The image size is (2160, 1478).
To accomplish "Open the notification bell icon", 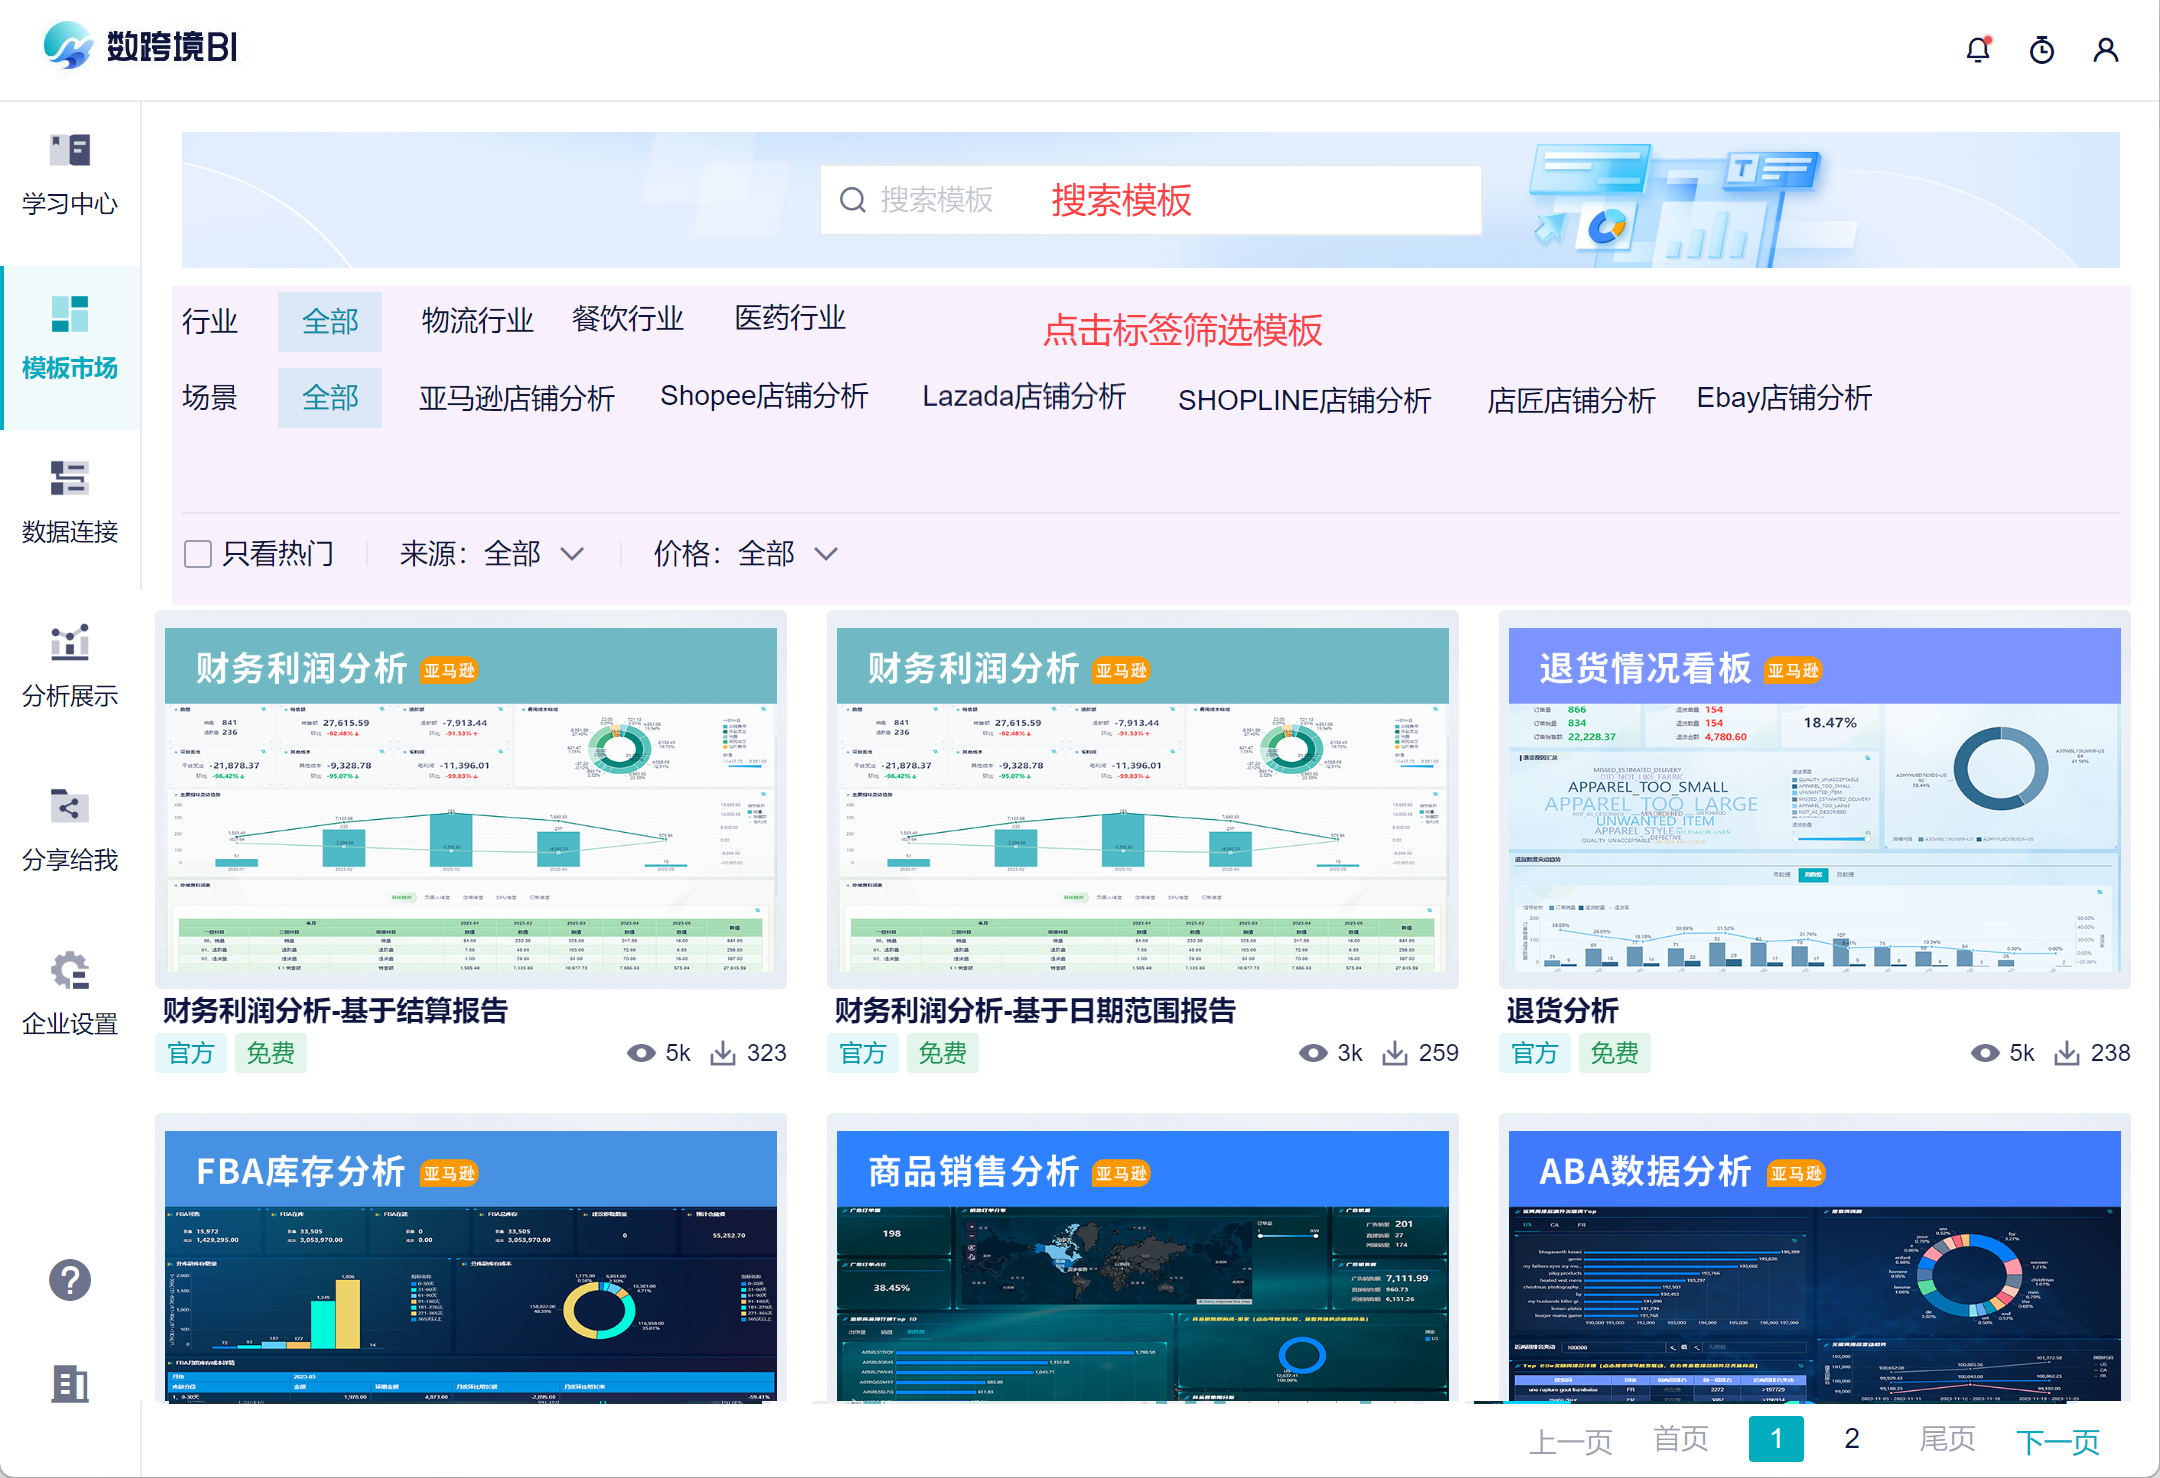I will [1977, 50].
